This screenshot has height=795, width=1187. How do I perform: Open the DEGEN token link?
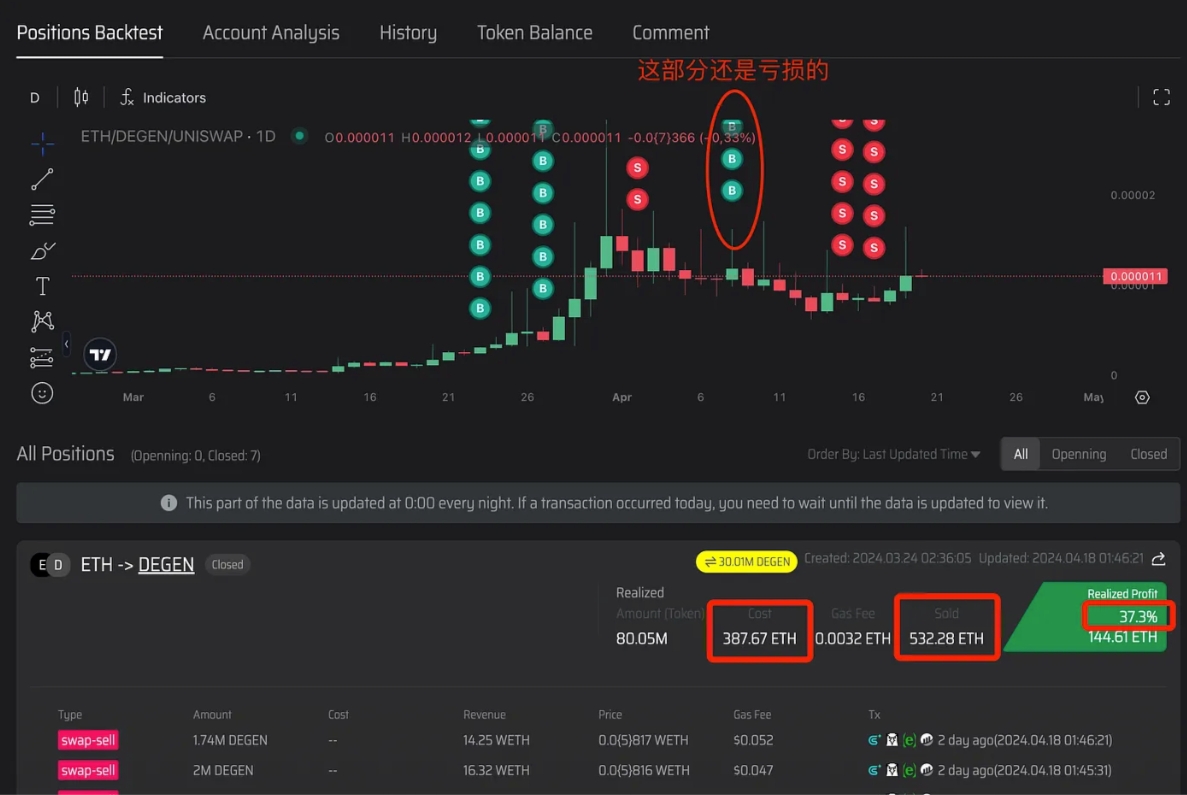pos(166,565)
